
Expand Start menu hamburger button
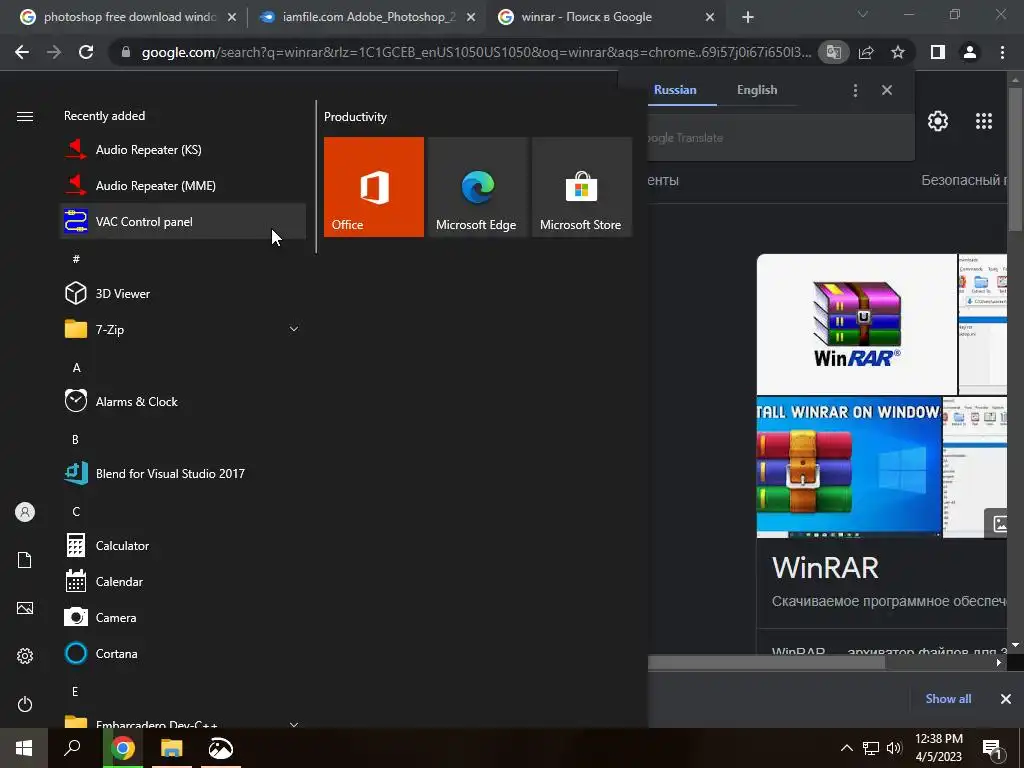(x=25, y=116)
